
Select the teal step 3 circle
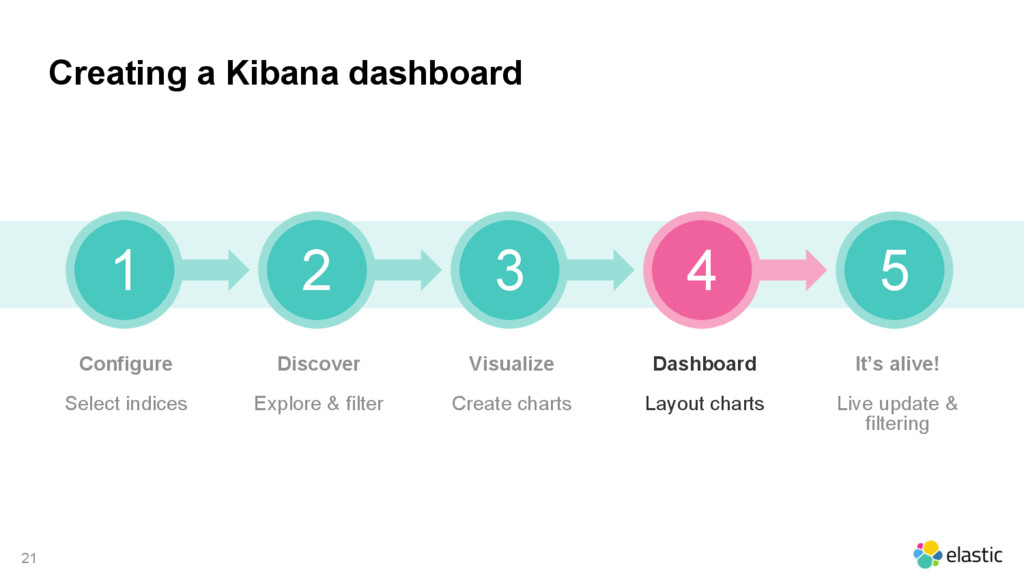coord(509,270)
